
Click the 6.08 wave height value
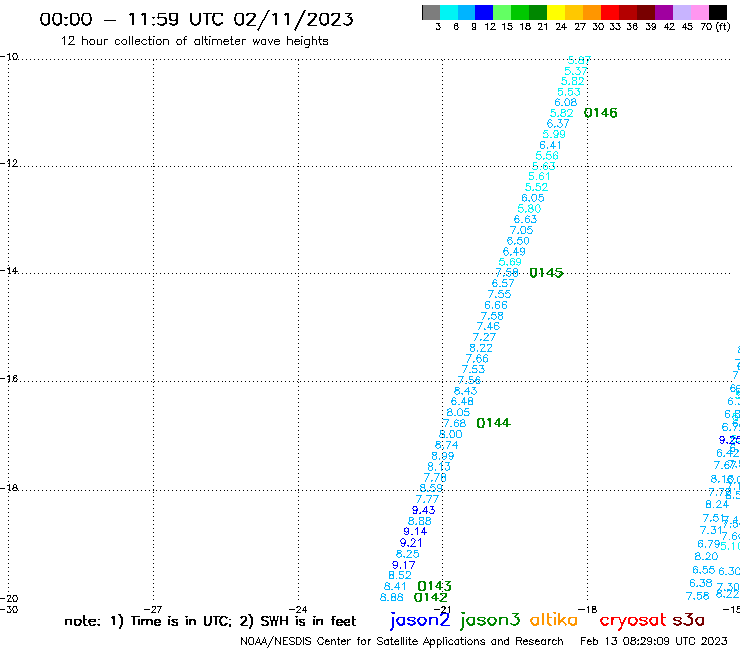click(x=565, y=102)
